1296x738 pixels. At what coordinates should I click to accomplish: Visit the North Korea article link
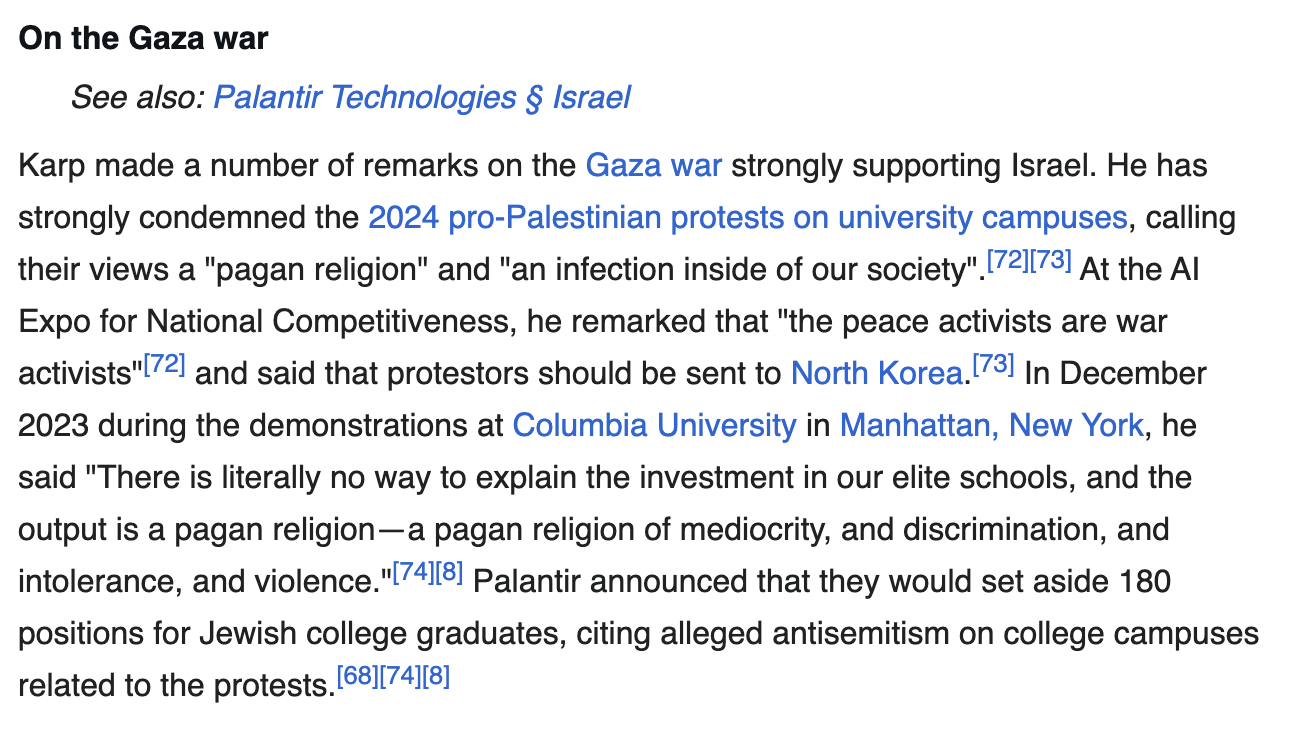click(876, 373)
